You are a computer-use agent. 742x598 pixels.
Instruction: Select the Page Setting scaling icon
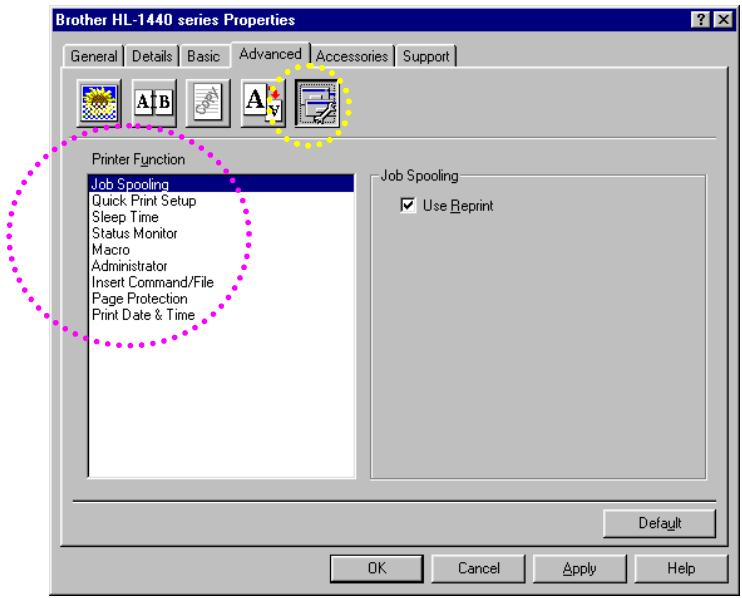click(263, 103)
